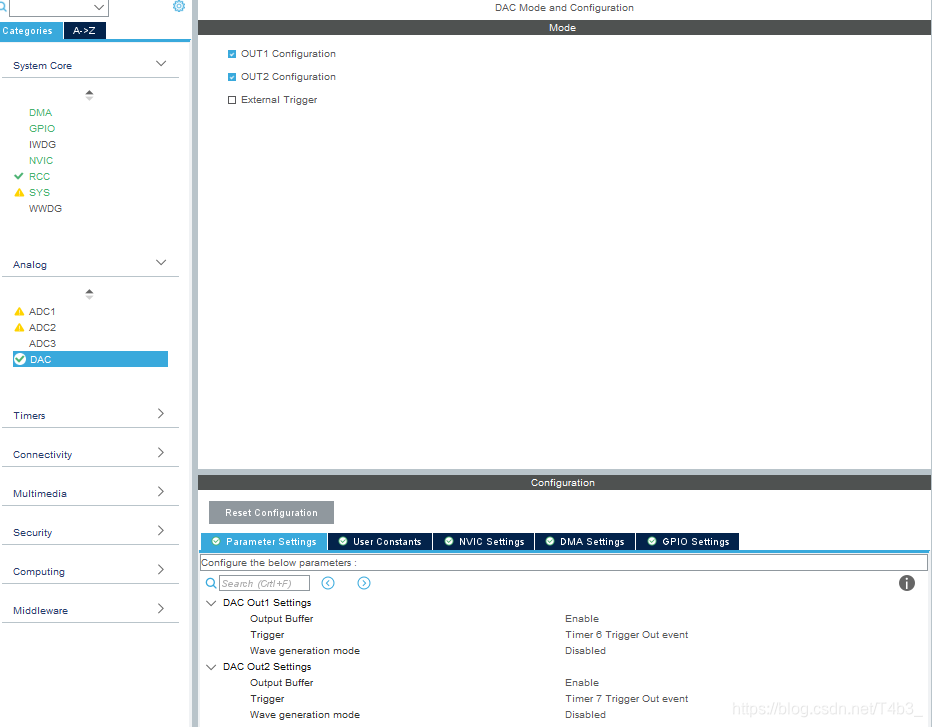
Task: Click the parameter Search field
Action: click(x=264, y=583)
